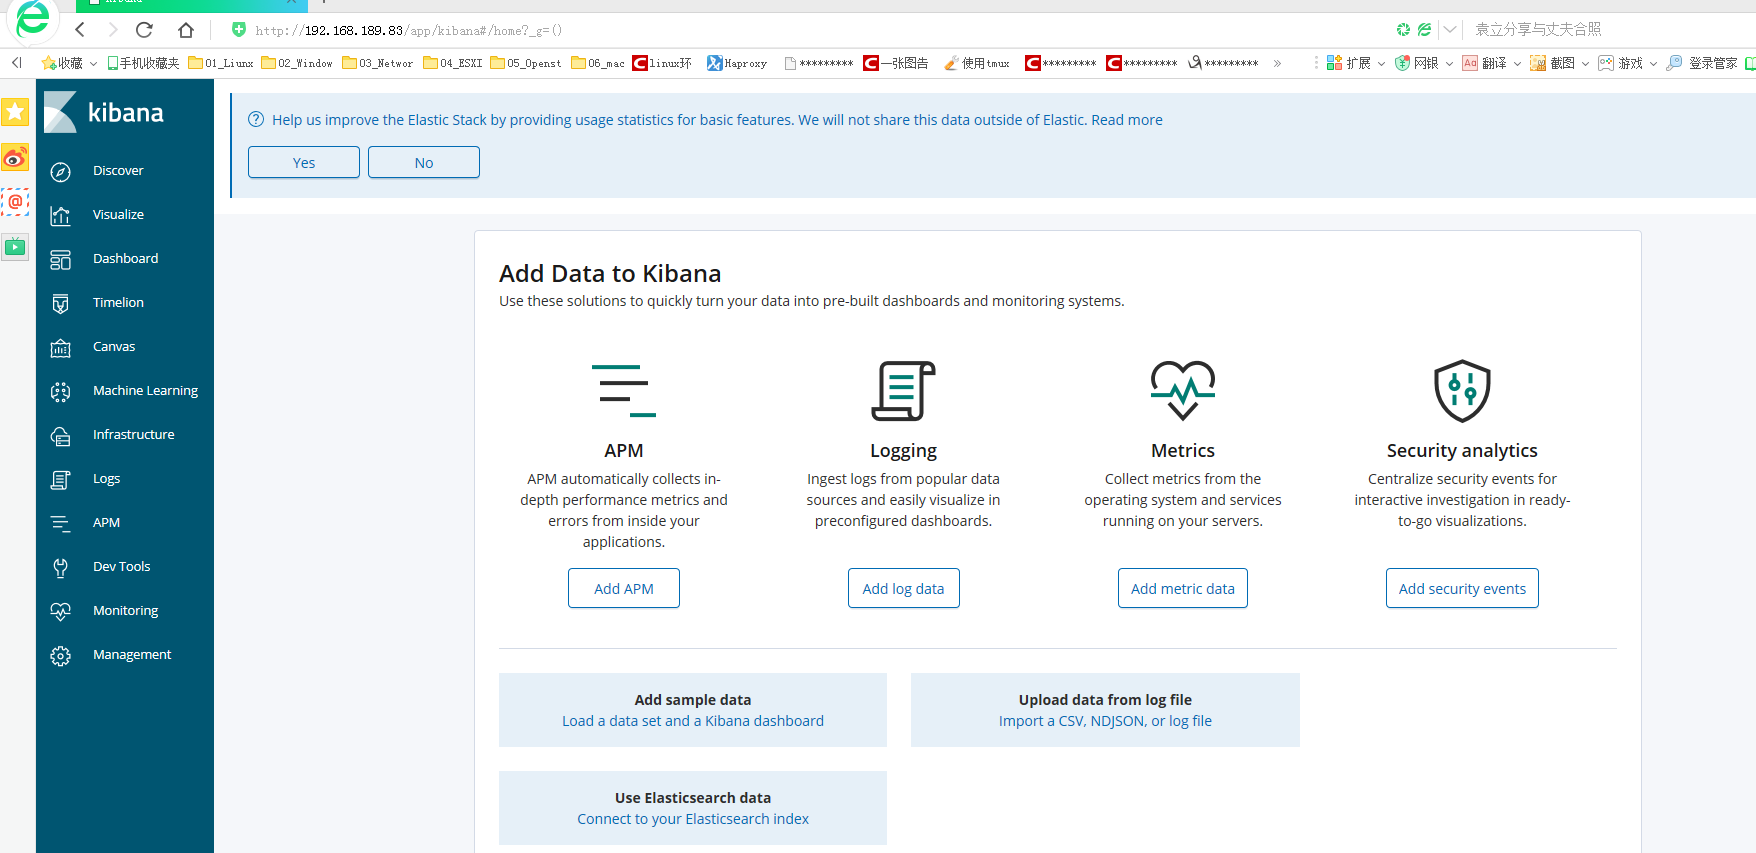This screenshot has height=853, width=1756.
Task: Open the Haproxy bookmark
Action: [x=737, y=63]
